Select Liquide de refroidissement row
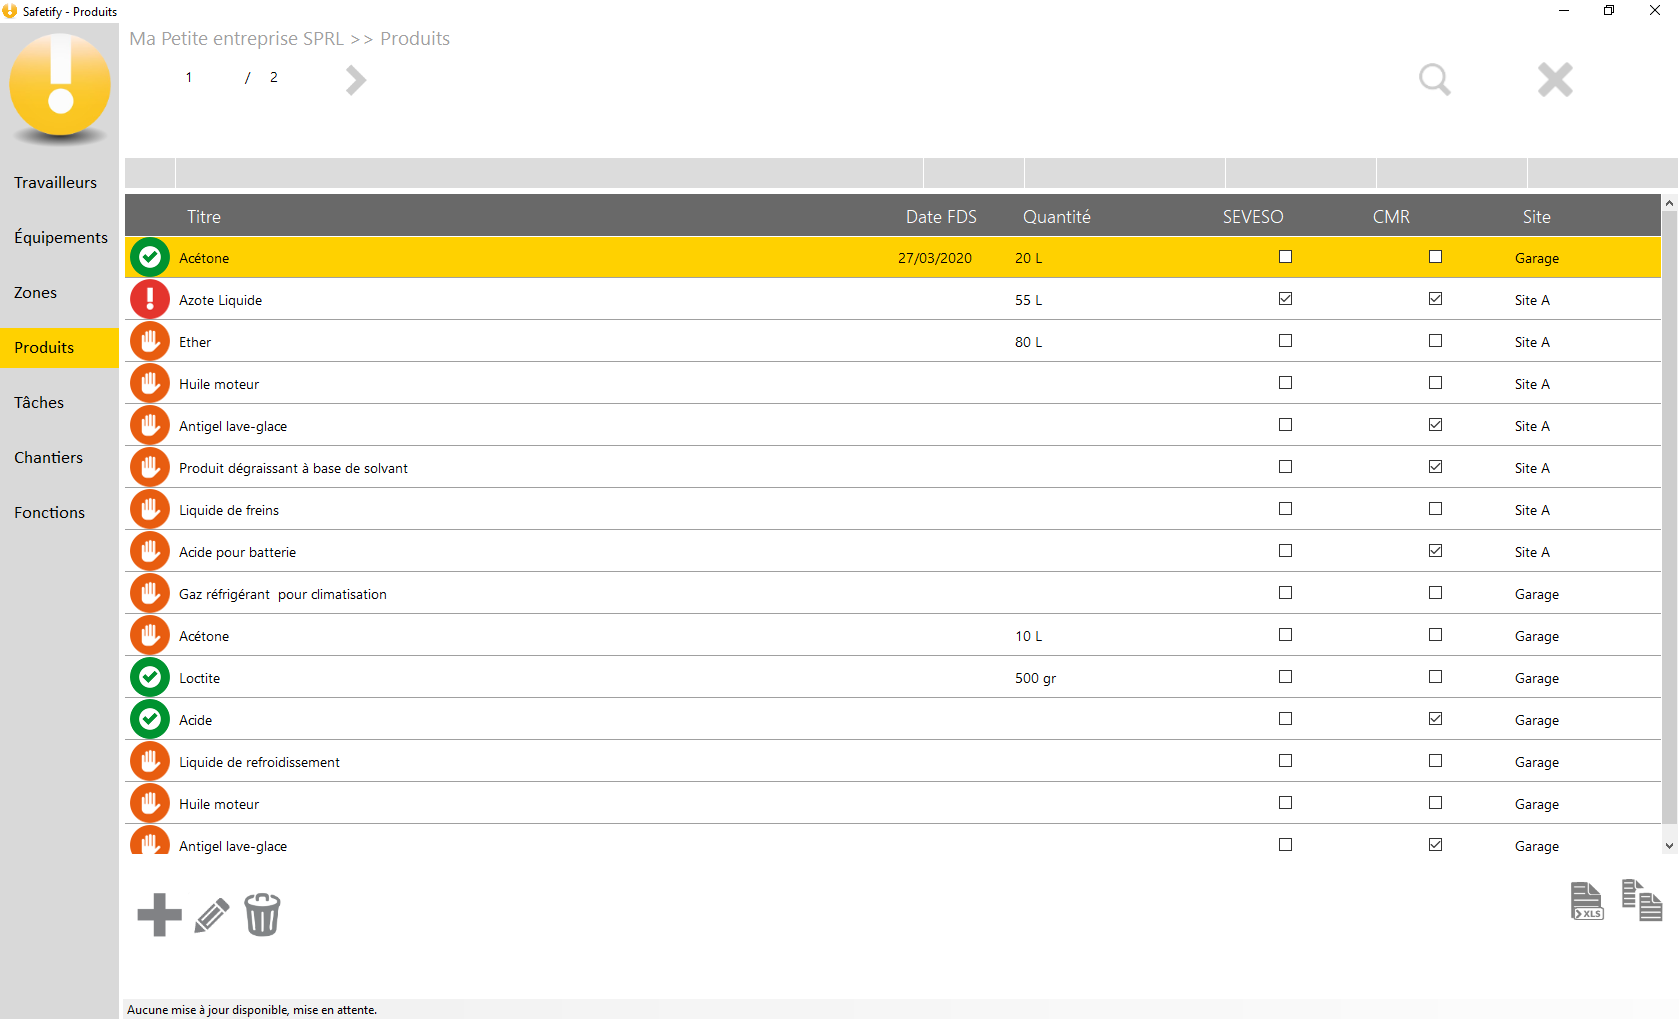The width and height of the screenshot is (1679, 1019). coord(893,762)
